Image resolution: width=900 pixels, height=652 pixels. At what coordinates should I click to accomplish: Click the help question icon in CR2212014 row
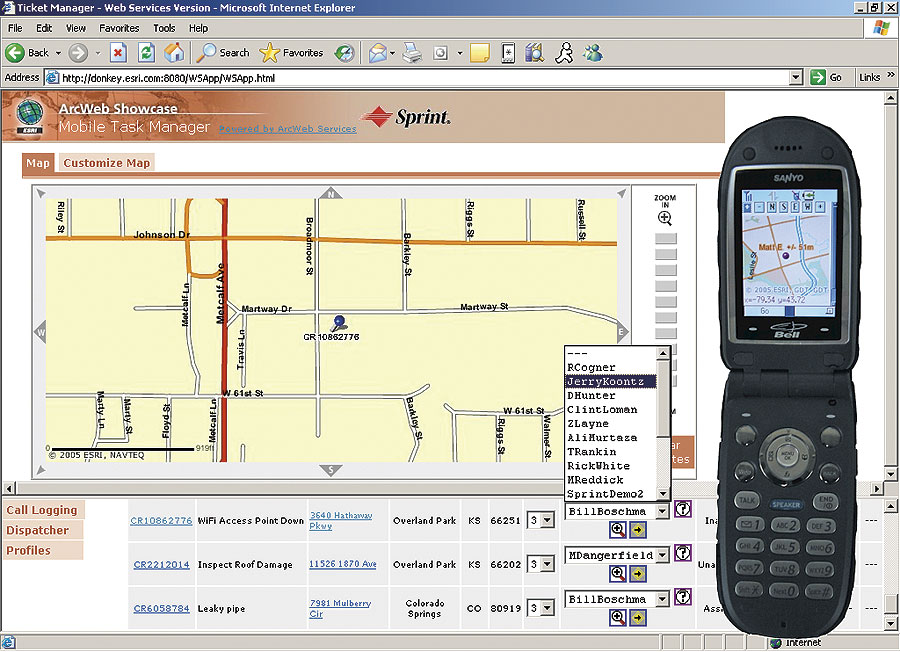(682, 553)
